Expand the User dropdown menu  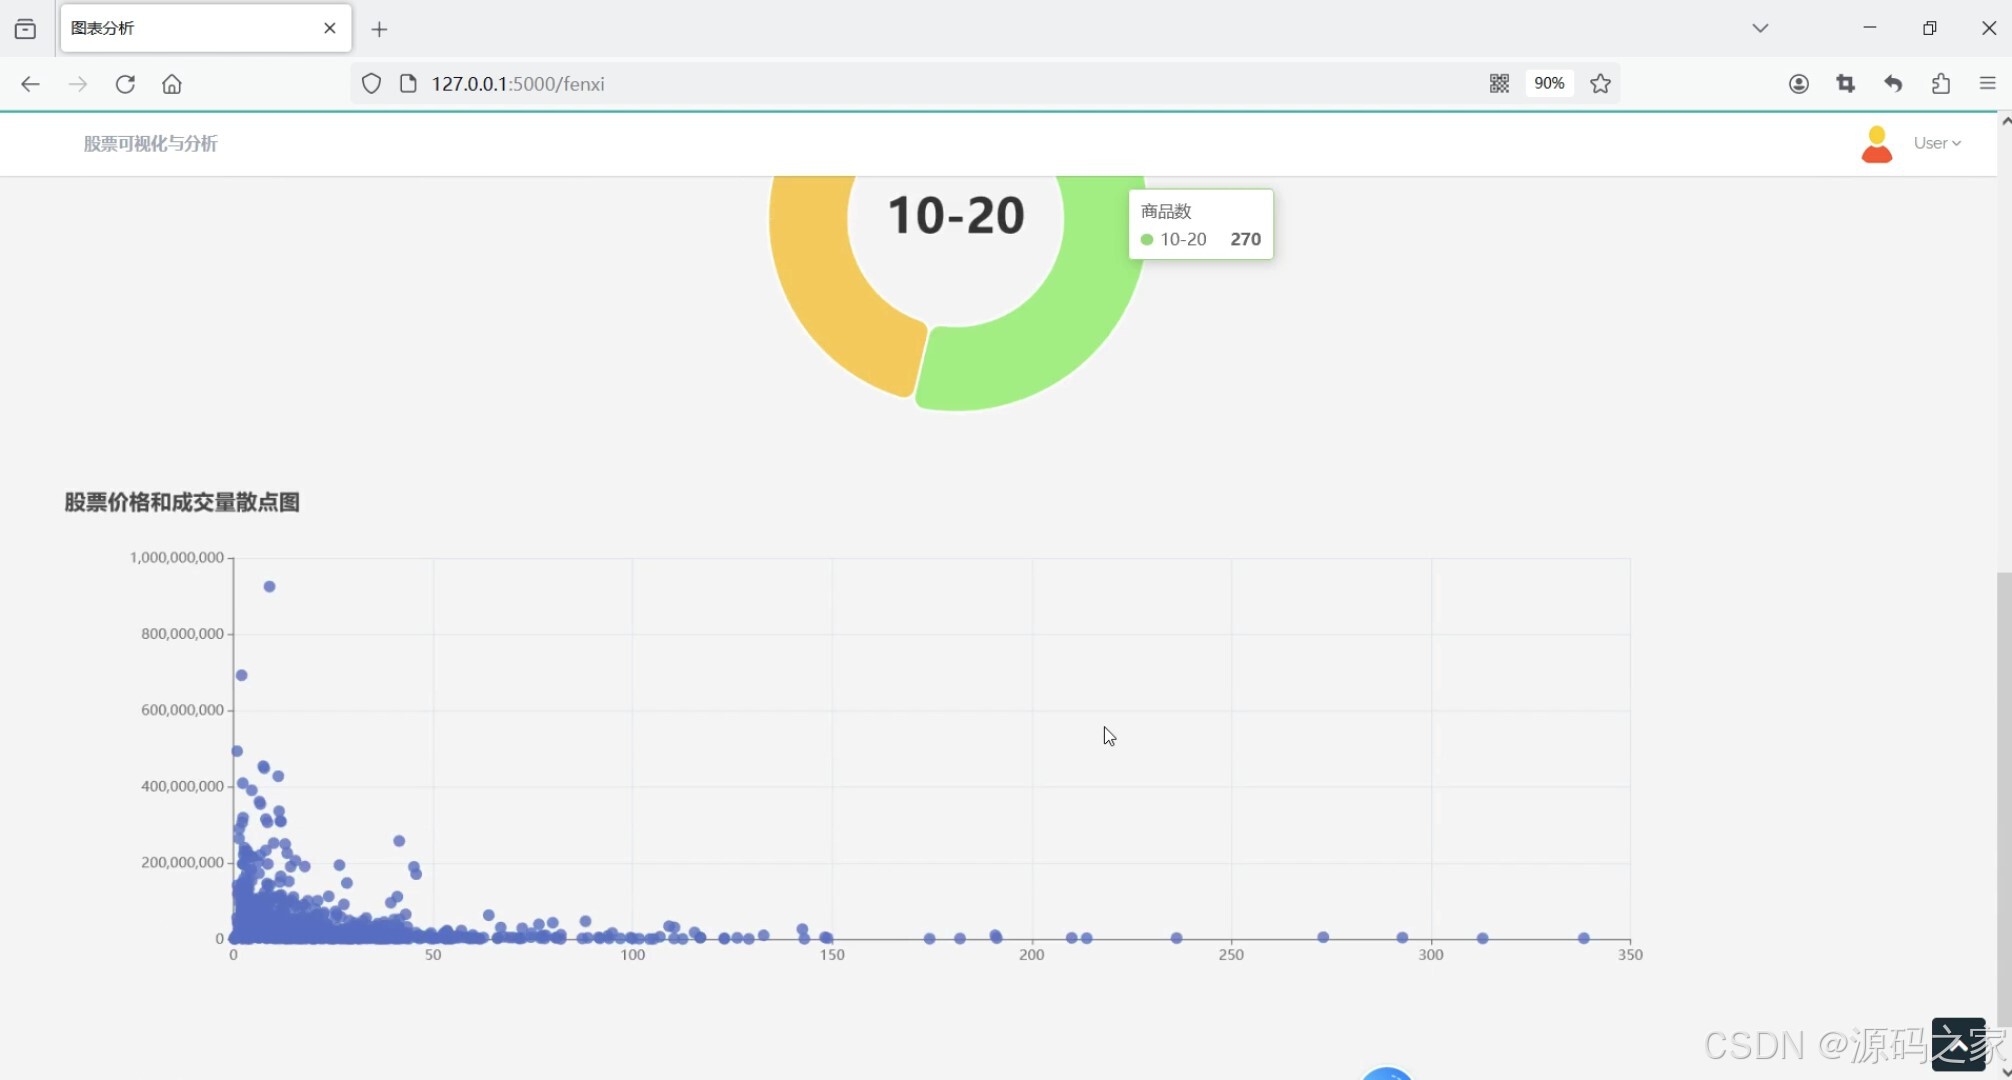tap(1936, 143)
